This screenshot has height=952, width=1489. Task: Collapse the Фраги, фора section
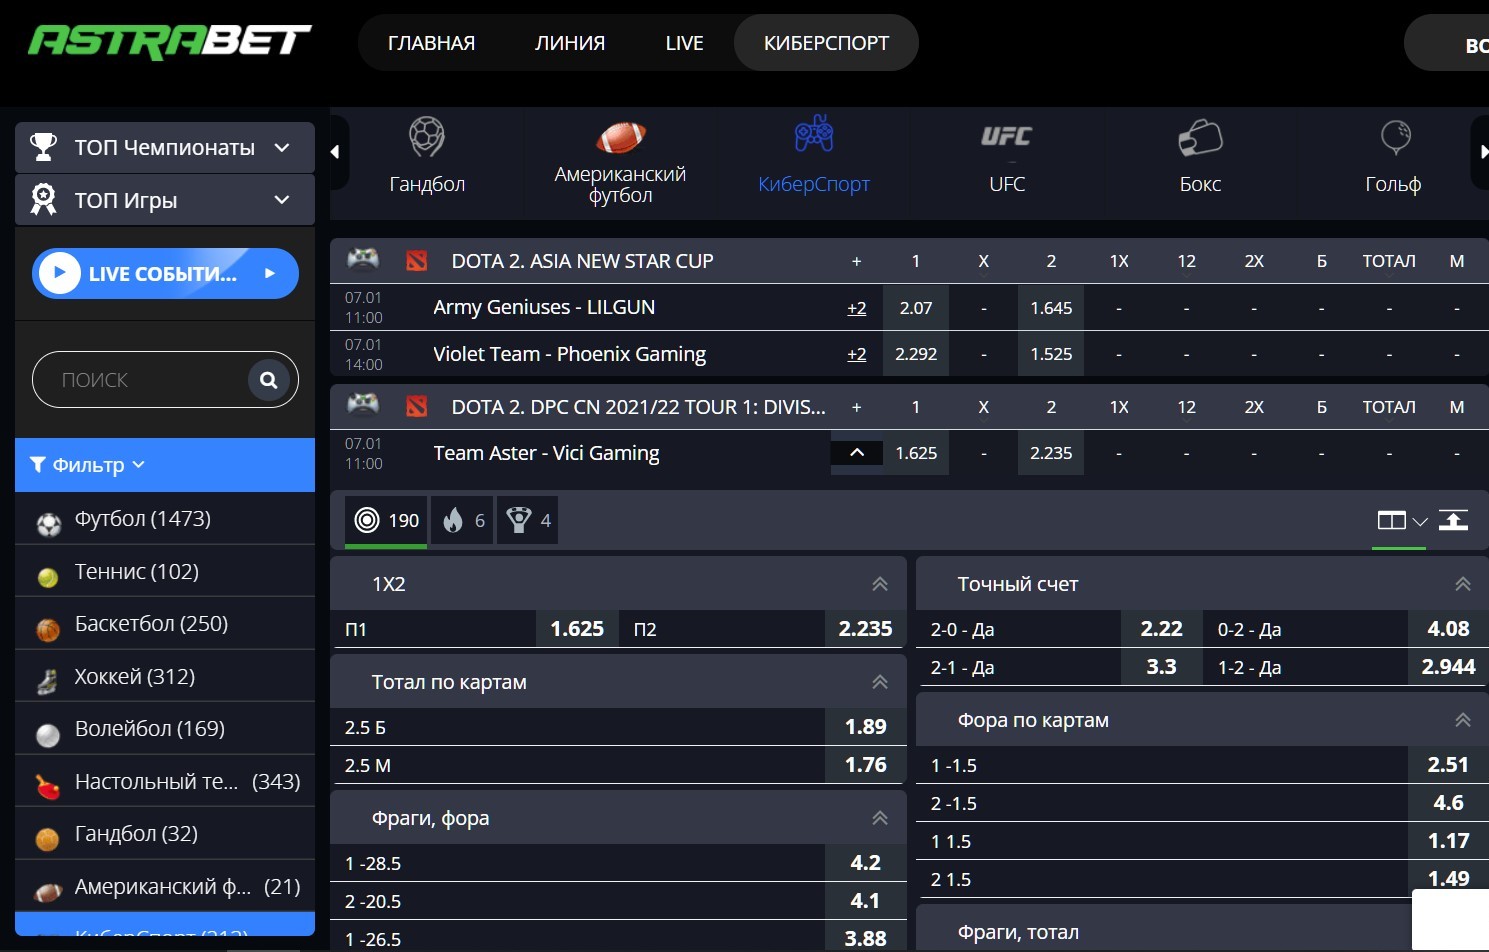click(880, 818)
